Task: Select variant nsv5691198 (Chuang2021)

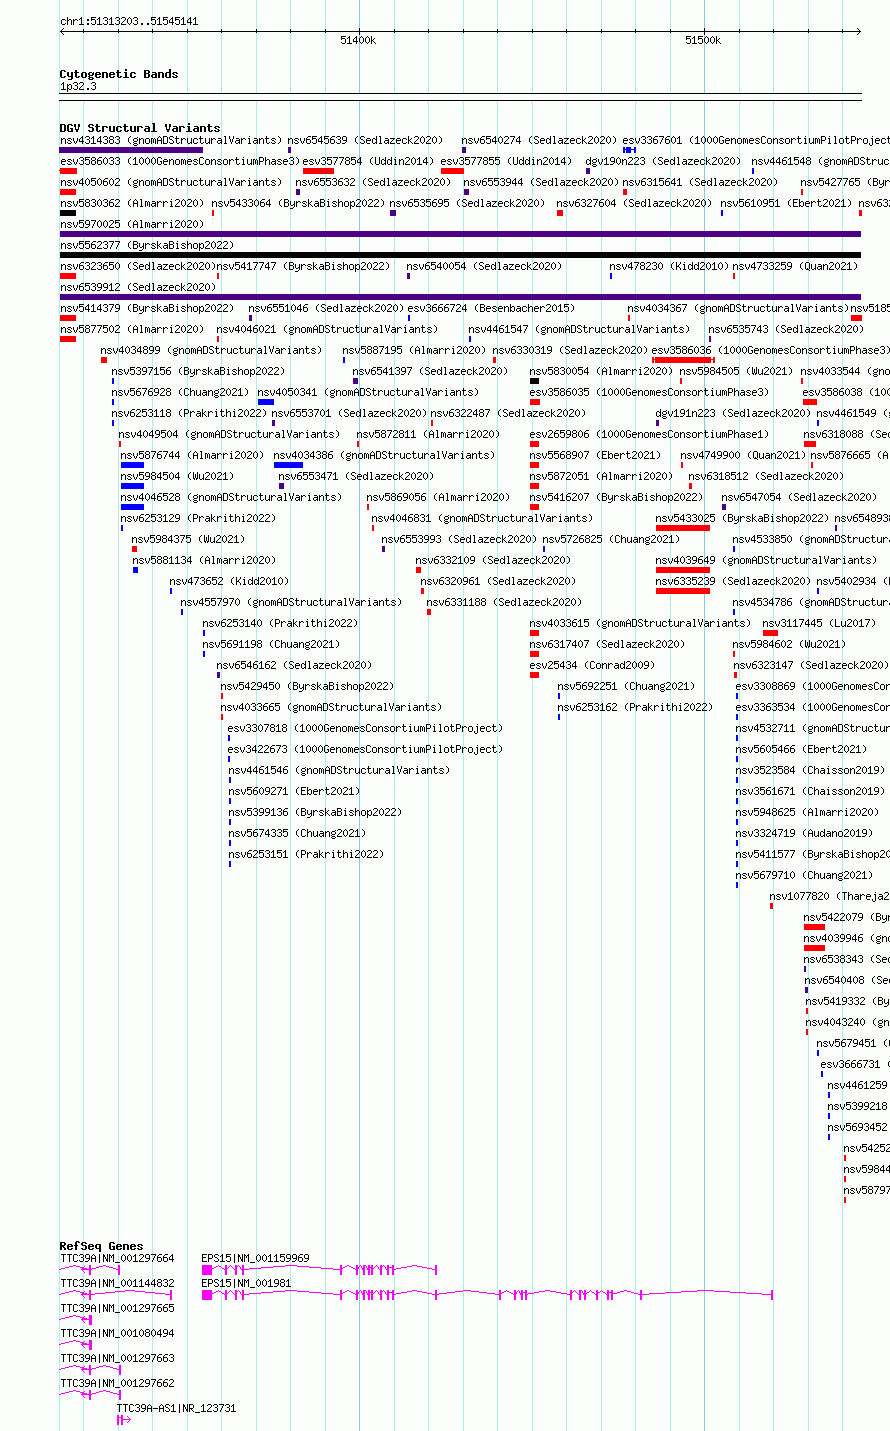Action: point(271,644)
